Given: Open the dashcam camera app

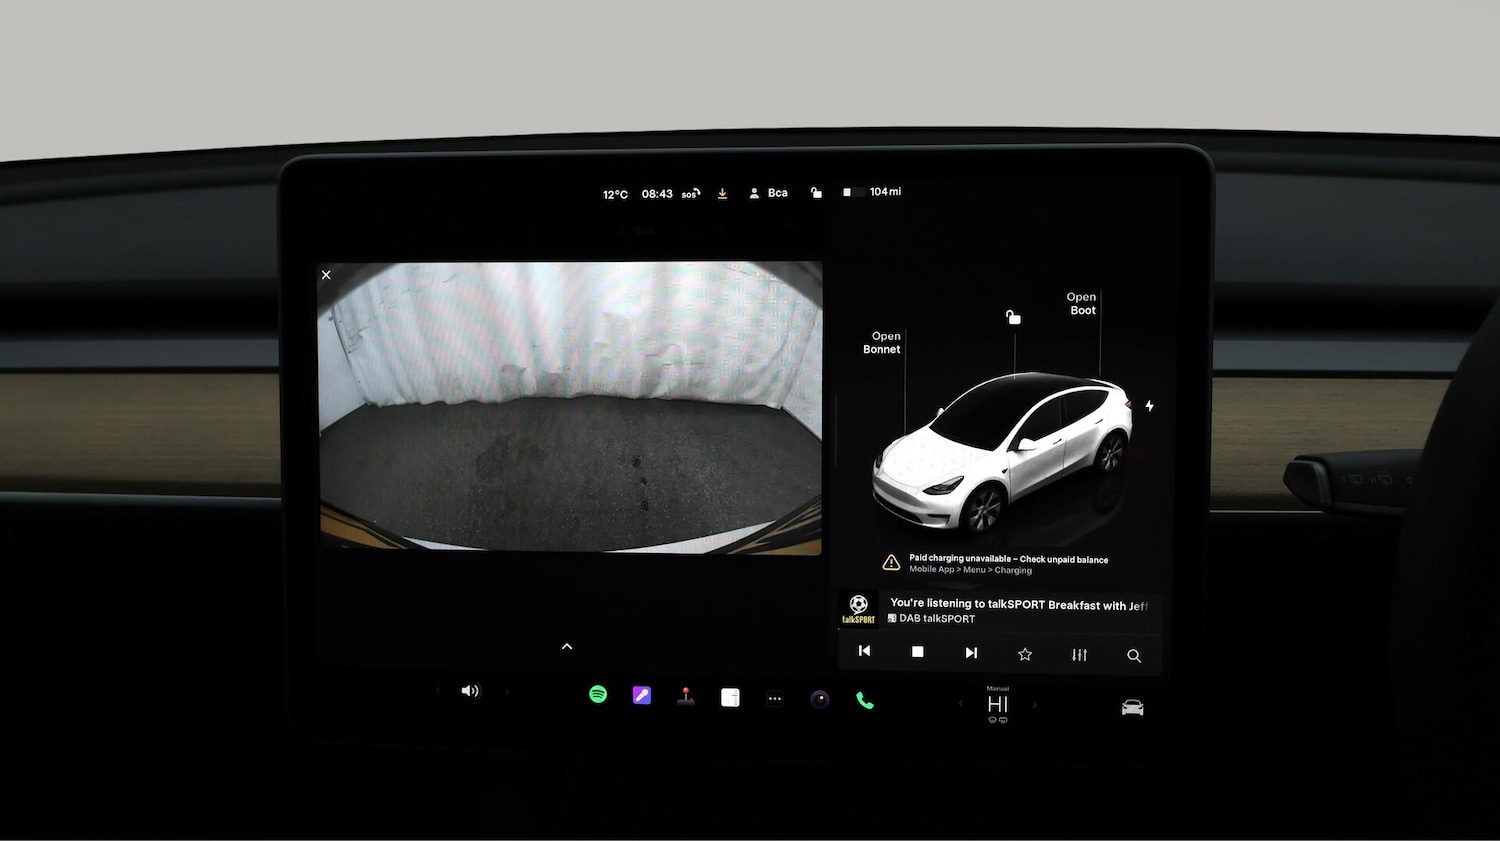Looking at the screenshot, I should point(820,699).
